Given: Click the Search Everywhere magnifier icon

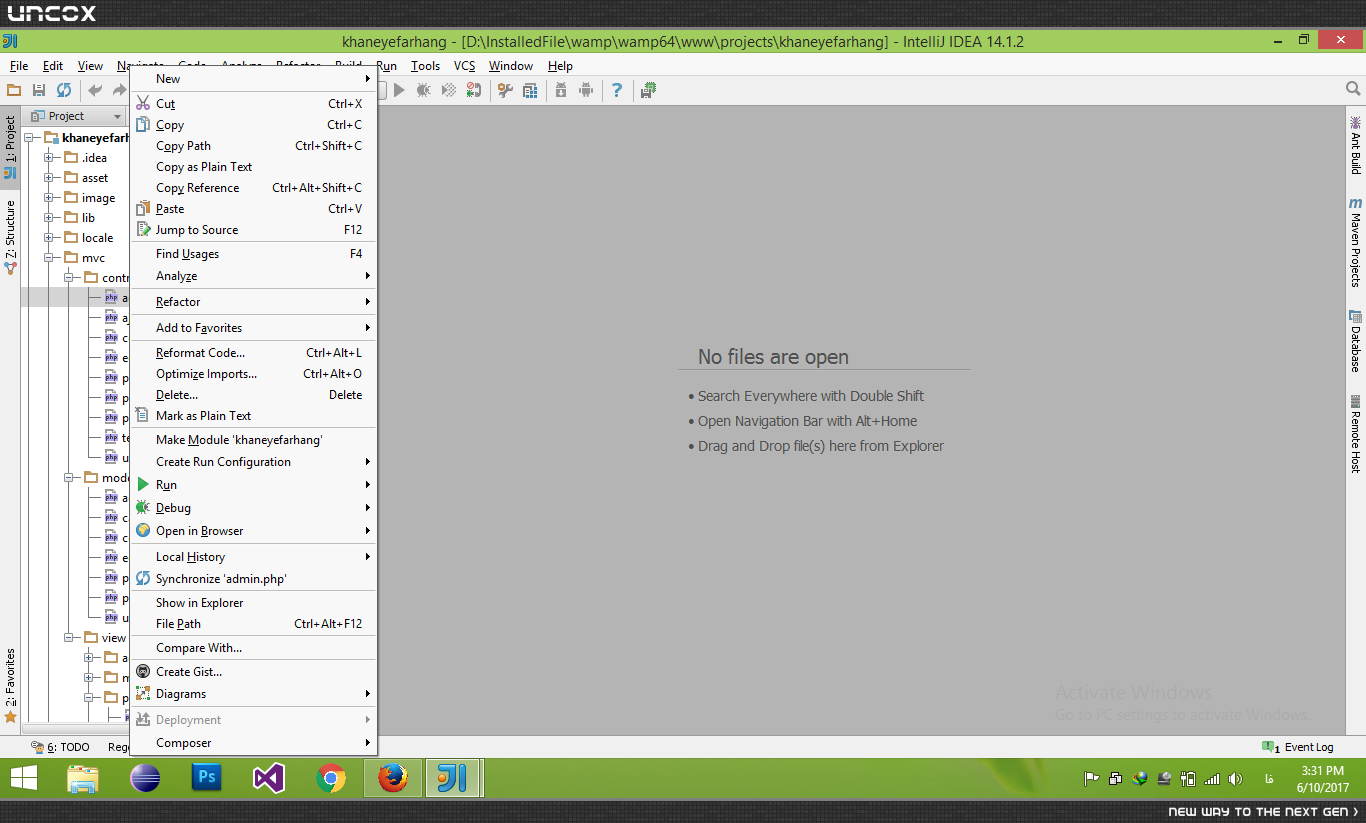Looking at the screenshot, I should pos(1353,89).
